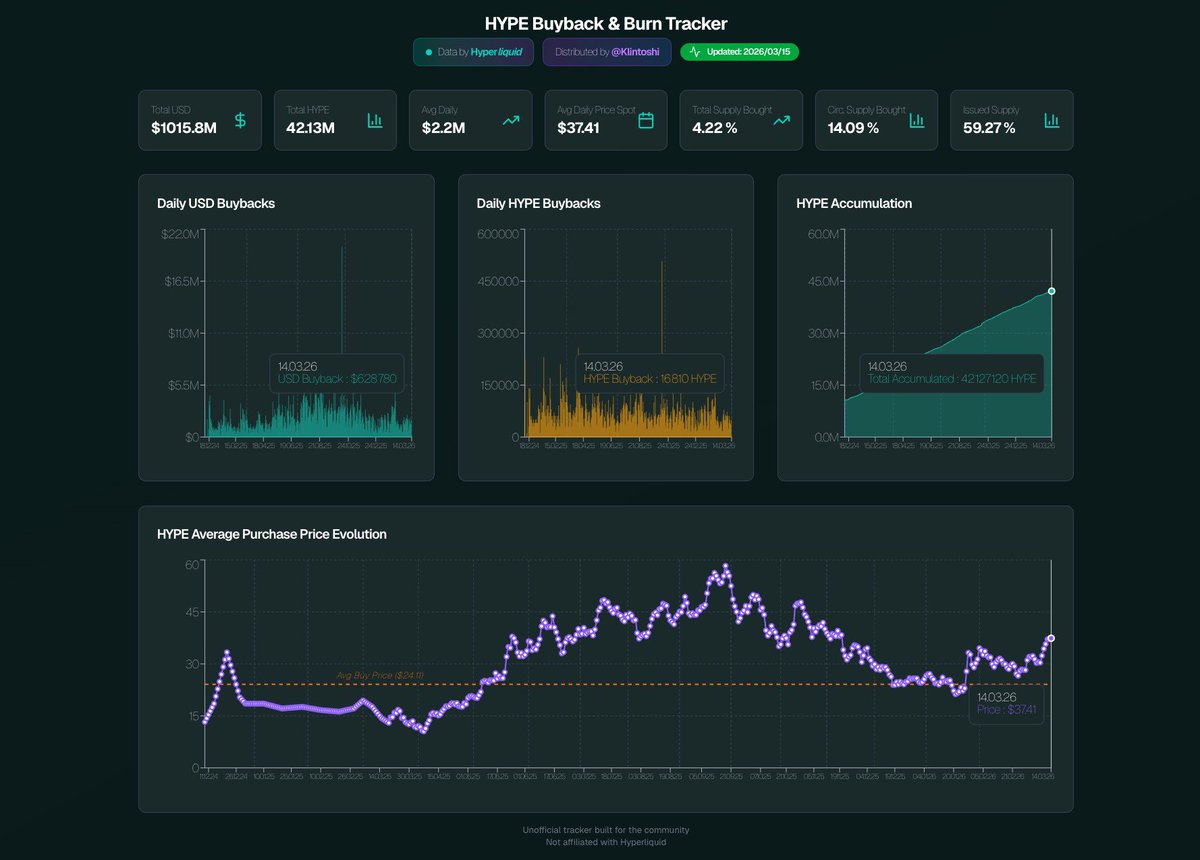
Task: Click the $16.5M y-axis label
Action: point(183,282)
